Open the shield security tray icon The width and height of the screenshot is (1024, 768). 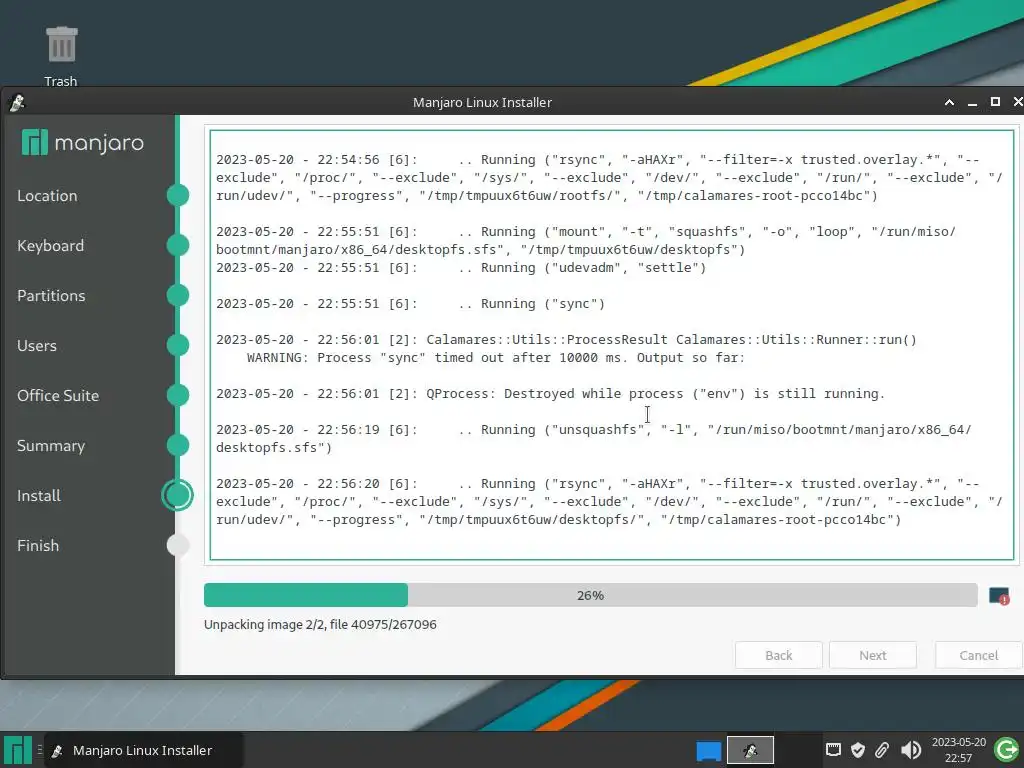click(858, 750)
